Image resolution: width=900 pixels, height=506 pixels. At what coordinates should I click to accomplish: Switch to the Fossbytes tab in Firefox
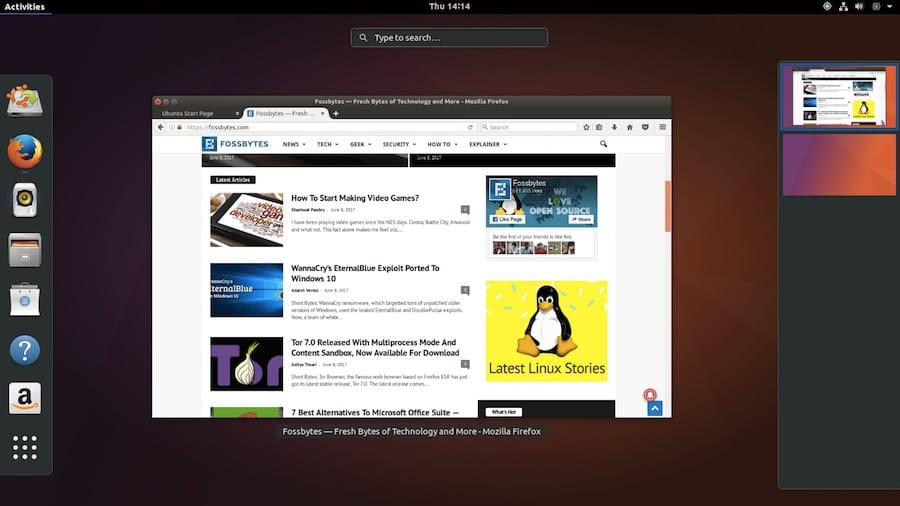[285, 114]
